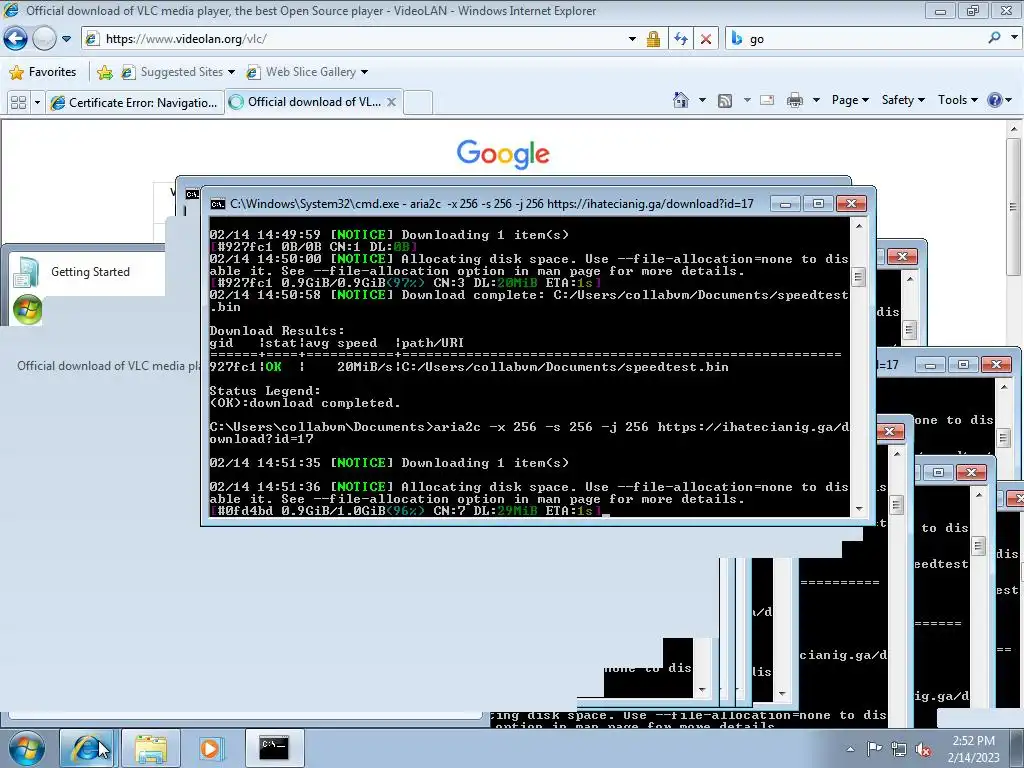This screenshot has height=768, width=1024.
Task: Click the security lock icon in address bar
Action: click(x=653, y=39)
